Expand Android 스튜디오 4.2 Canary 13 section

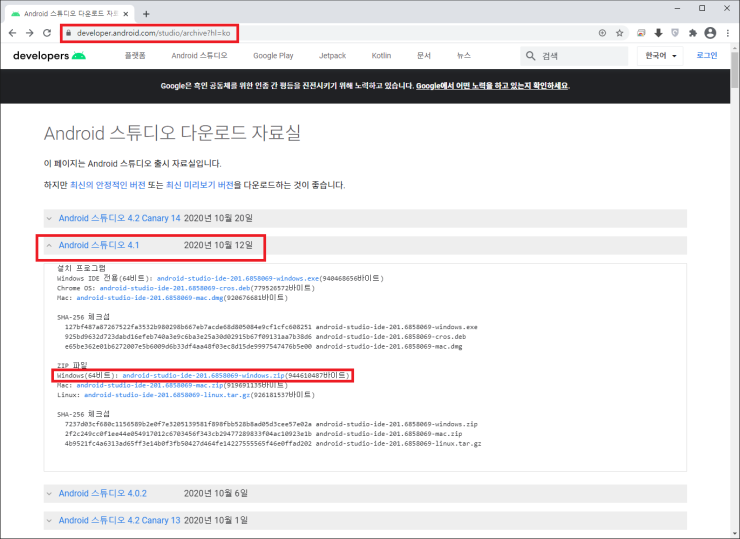119,520
